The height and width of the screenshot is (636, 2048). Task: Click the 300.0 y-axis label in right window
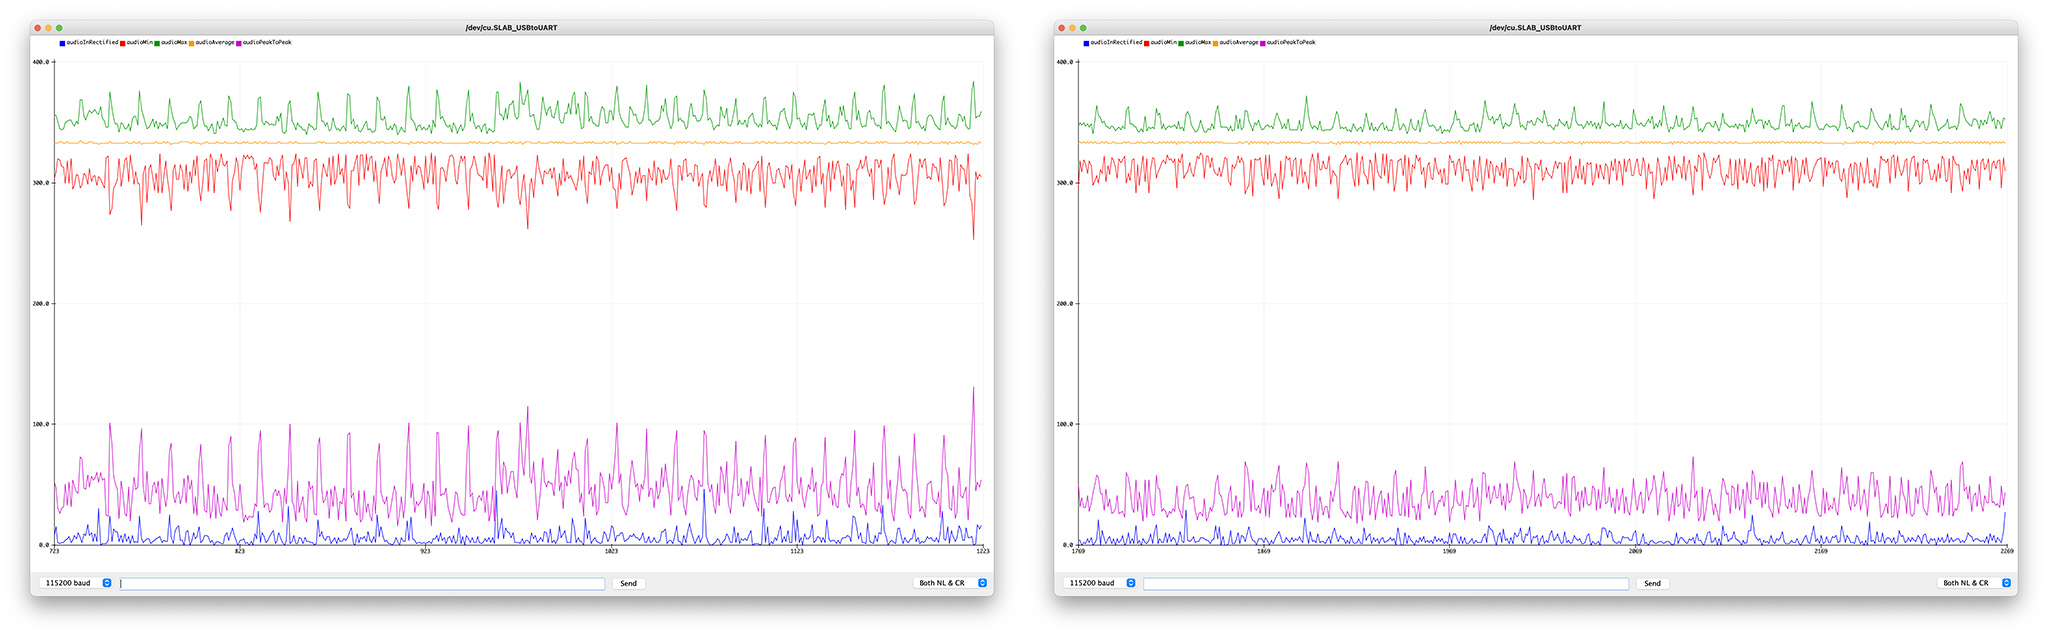[x=1065, y=183]
